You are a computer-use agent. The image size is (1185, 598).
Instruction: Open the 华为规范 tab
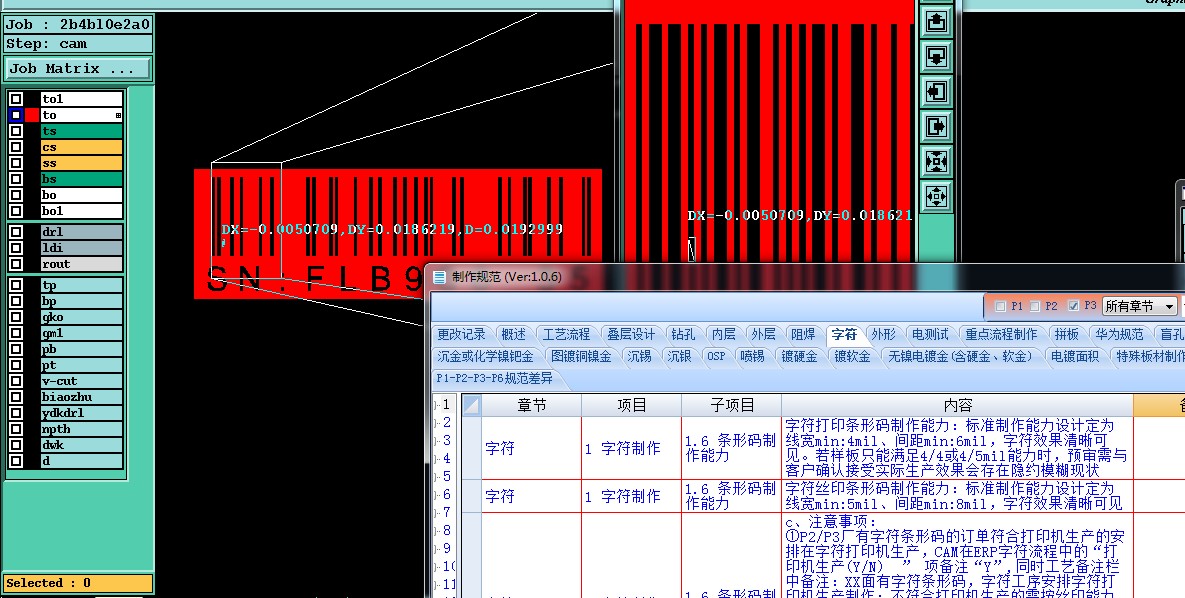pyautogui.click(x=1119, y=334)
